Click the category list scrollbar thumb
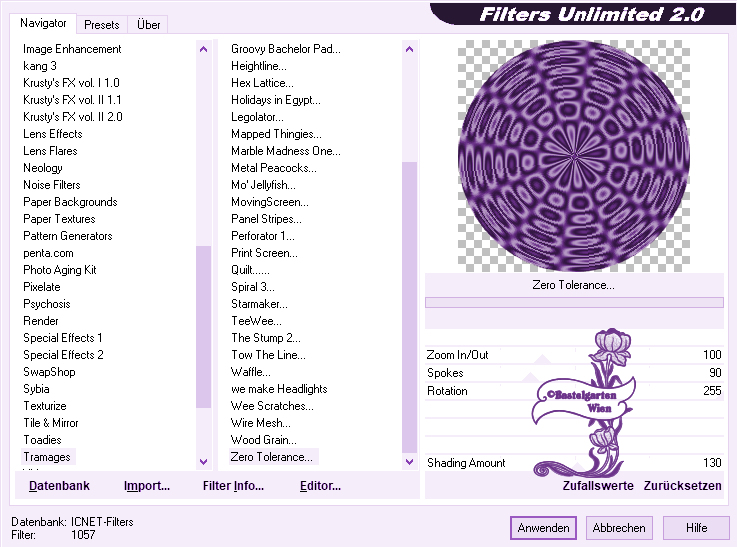 (x=204, y=327)
